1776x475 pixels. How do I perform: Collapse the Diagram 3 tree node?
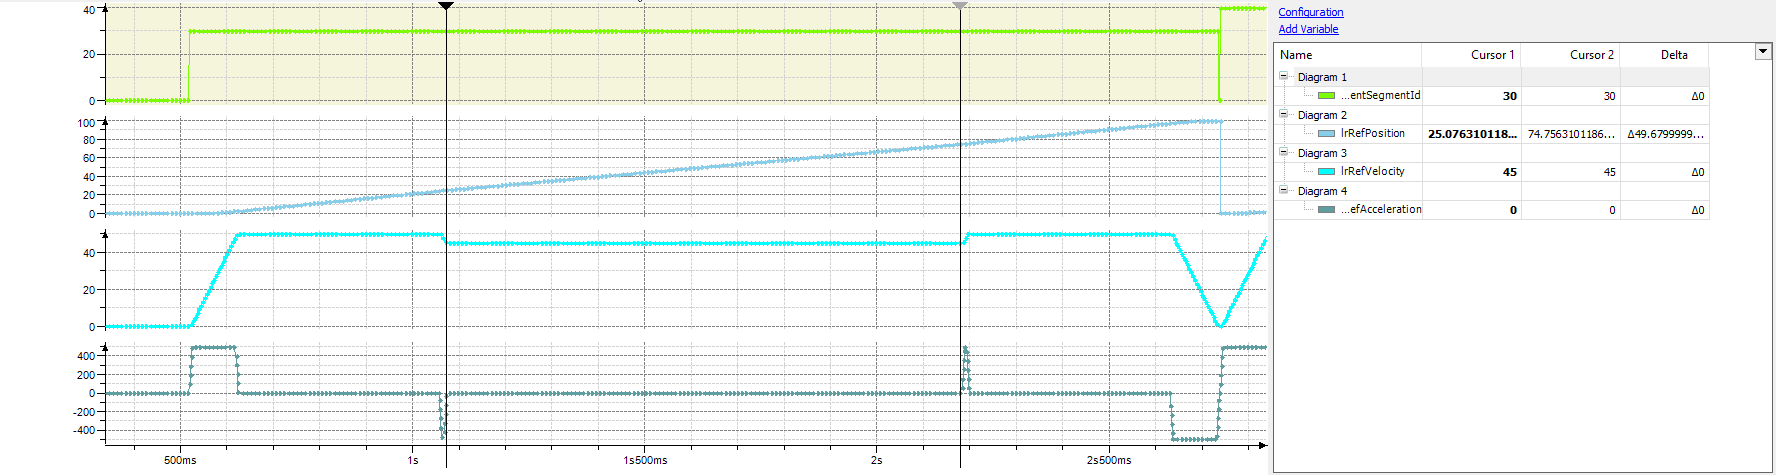(1284, 152)
